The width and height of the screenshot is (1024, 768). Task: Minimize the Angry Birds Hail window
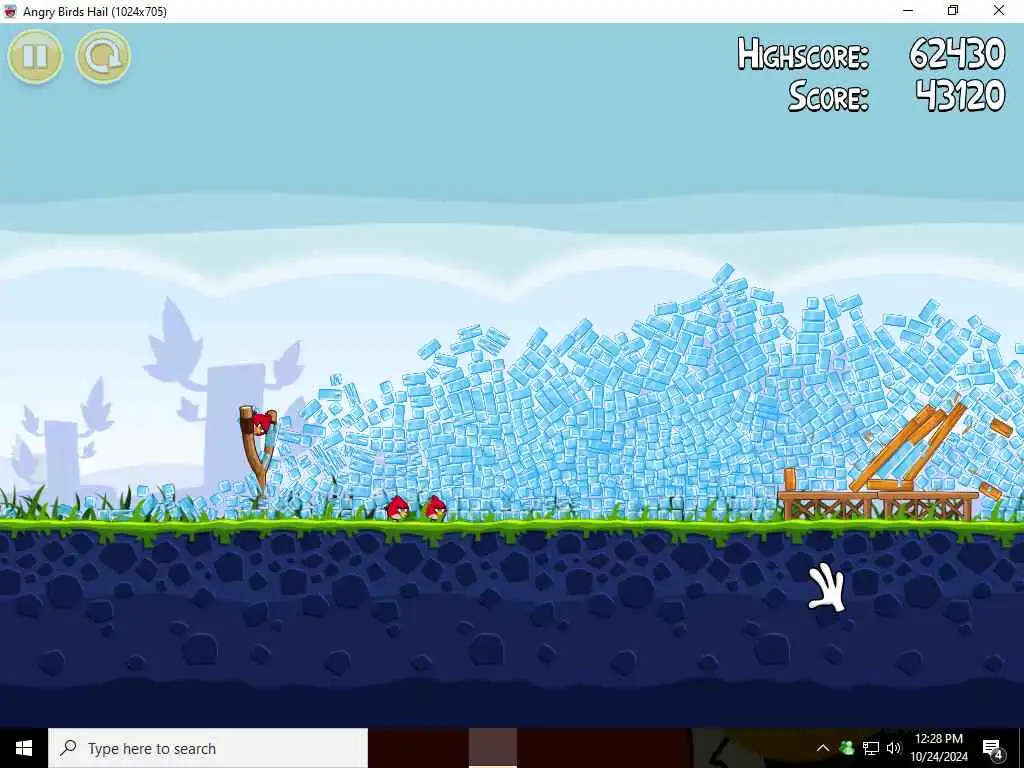[908, 10]
